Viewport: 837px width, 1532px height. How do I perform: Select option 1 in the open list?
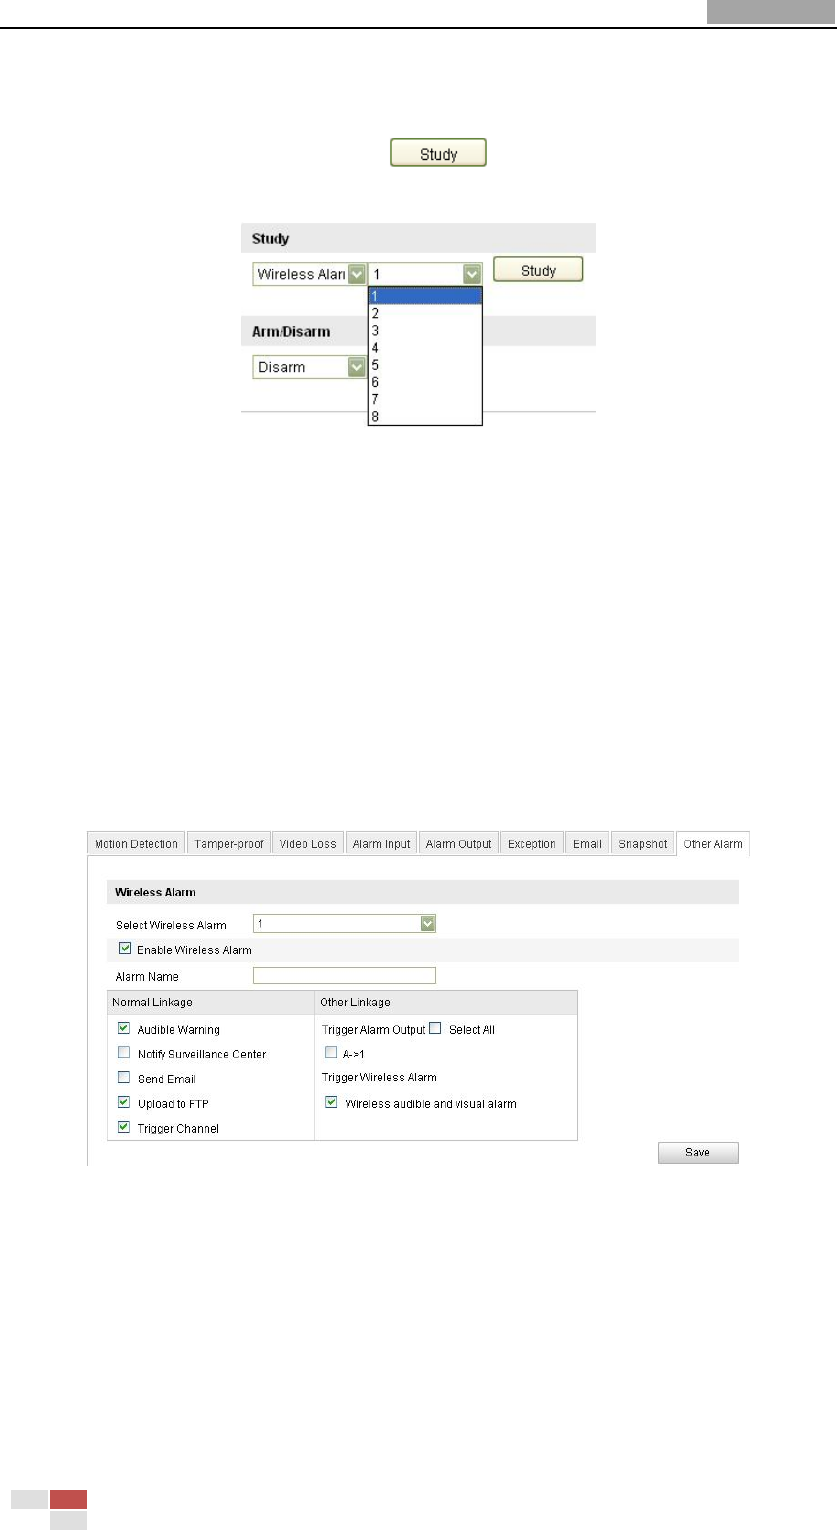426,295
